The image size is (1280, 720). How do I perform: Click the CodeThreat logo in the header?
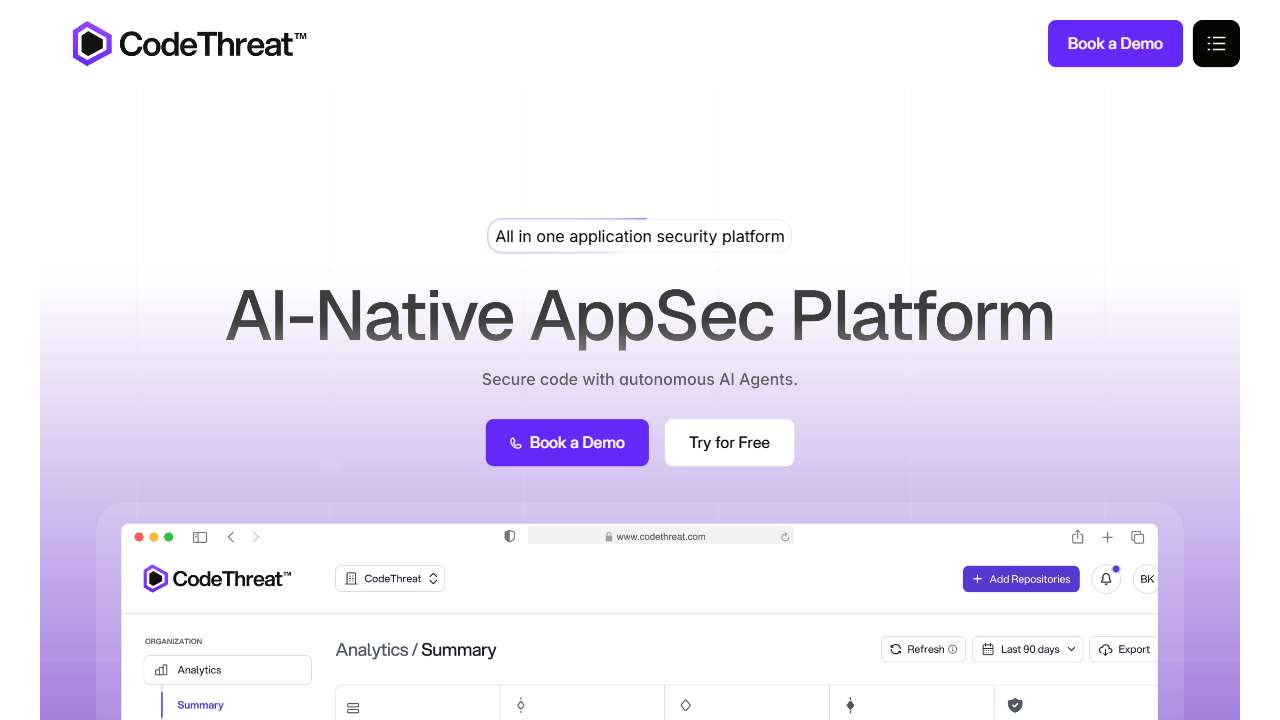tap(190, 44)
